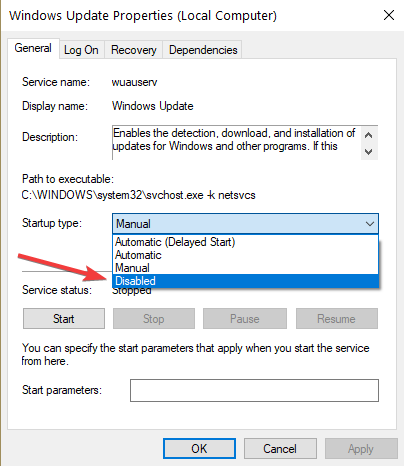The image size is (404, 466).
Task: Dismiss the dialog with Cancel
Action: (280, 449)
